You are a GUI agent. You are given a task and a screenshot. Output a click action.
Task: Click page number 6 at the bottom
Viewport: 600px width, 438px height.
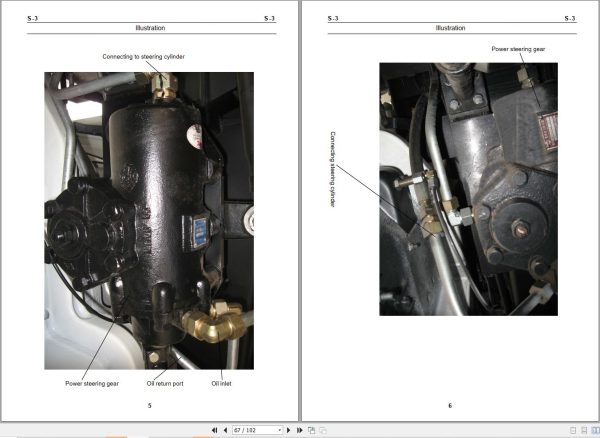(x=450, y=405)
